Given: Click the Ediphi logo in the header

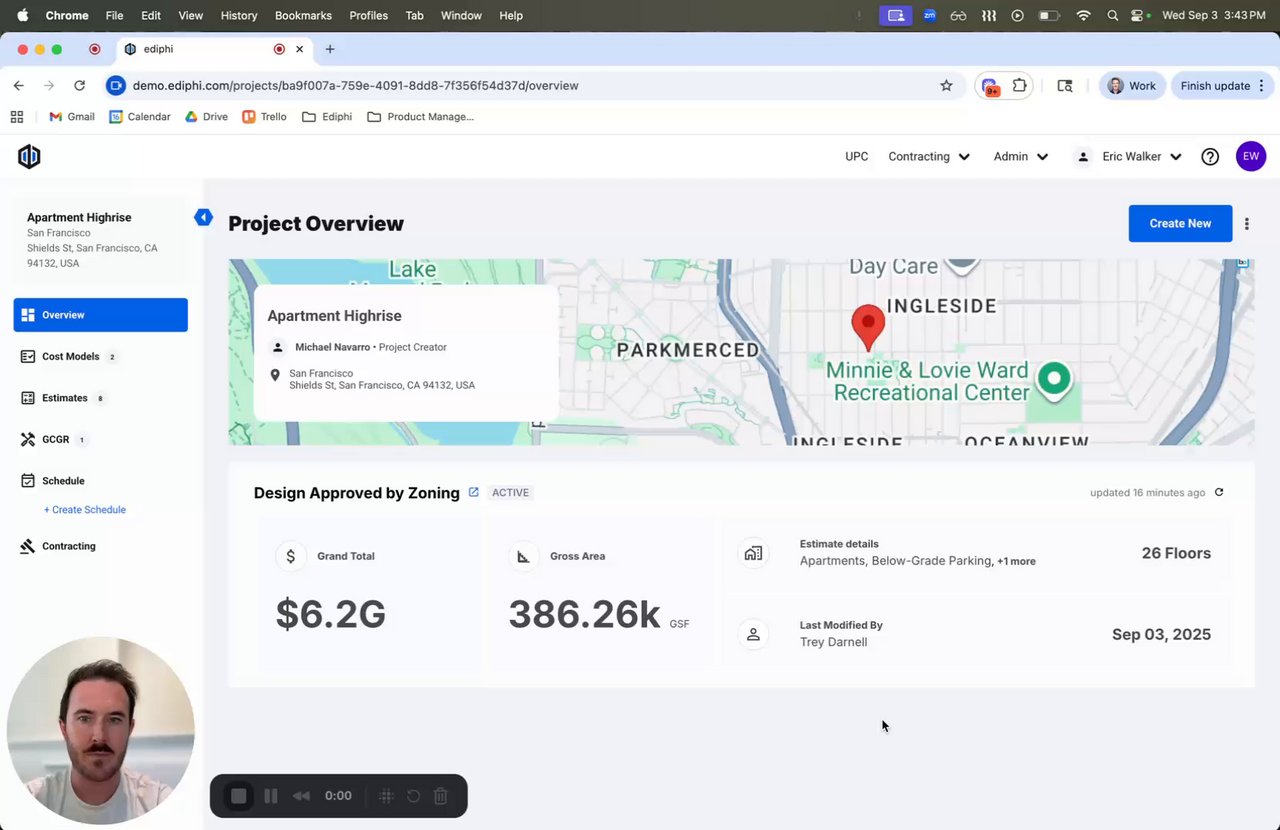Looking at the screenshot, I should pos(29,156).
